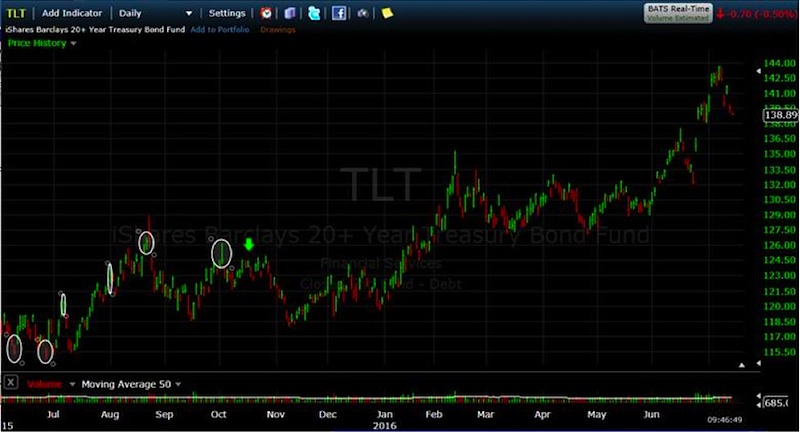
Task: Click the purple stacked pages icon
Action: (290, 13)
